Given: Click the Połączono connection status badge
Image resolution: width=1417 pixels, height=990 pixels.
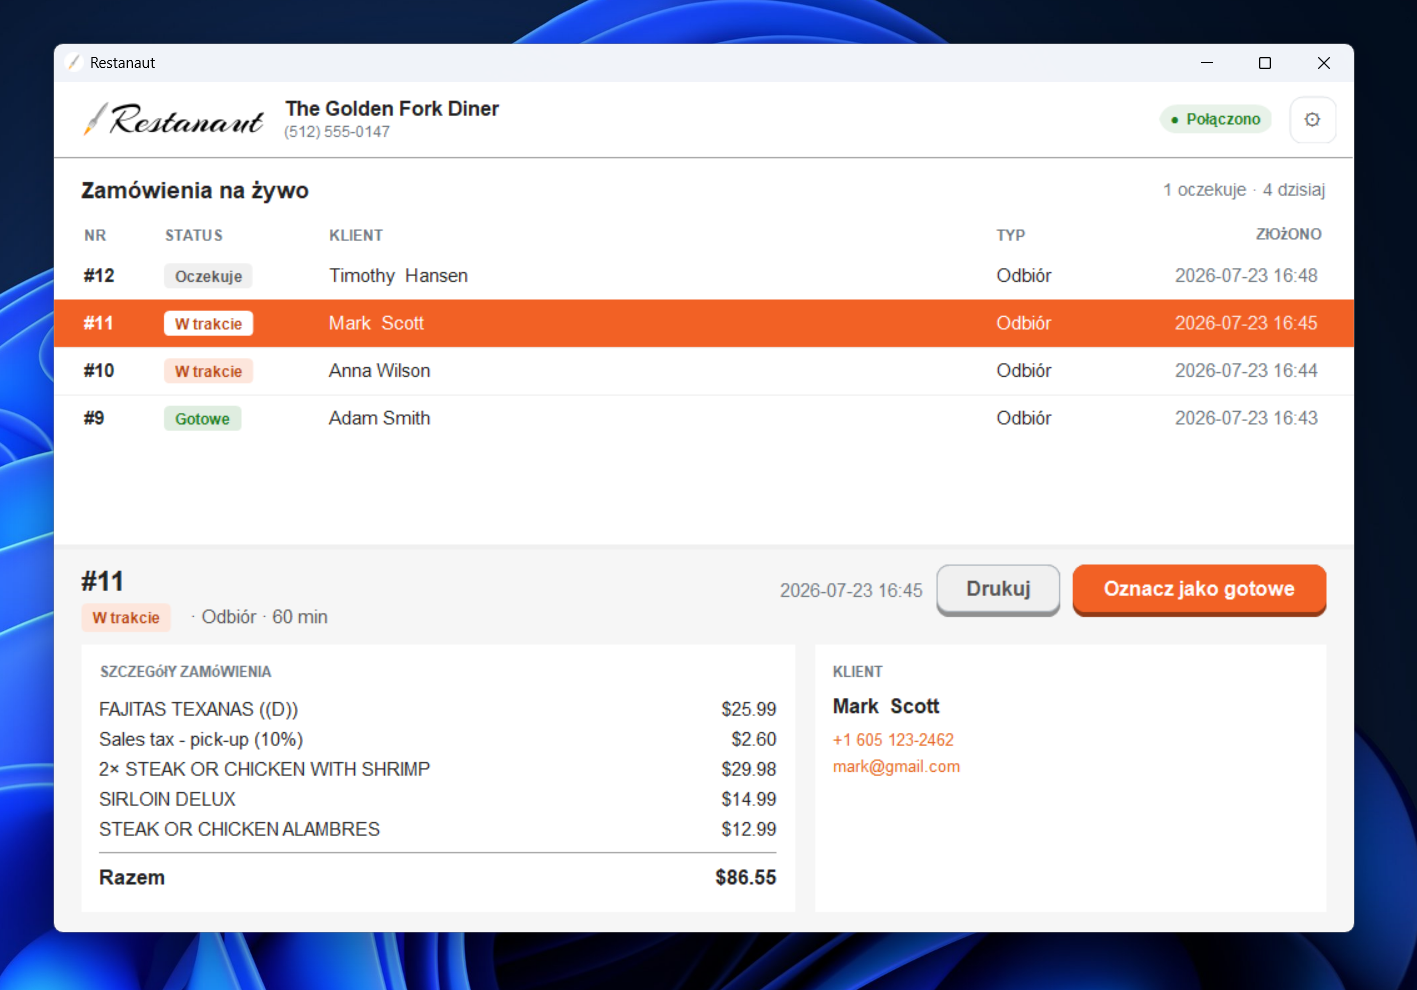Looking at the screenshot, I should (x=1215, y=119).
